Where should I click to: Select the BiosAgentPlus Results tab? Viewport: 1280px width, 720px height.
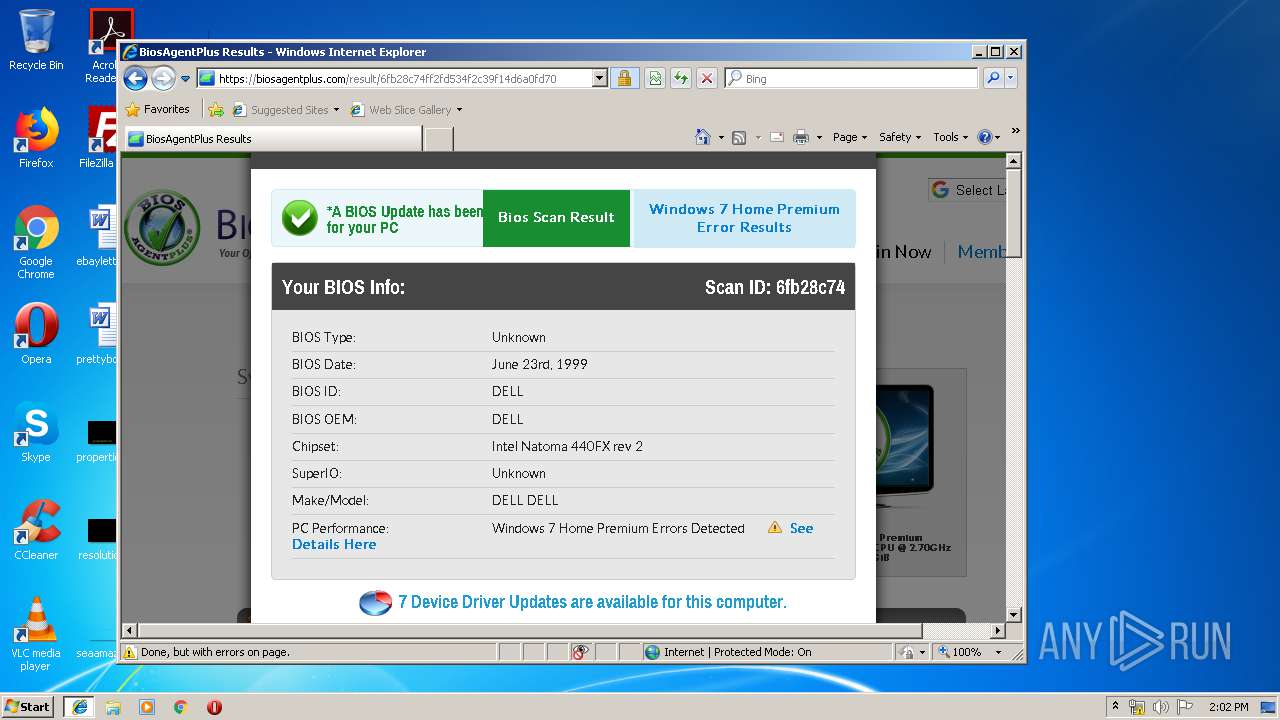[x=272, y=139]
